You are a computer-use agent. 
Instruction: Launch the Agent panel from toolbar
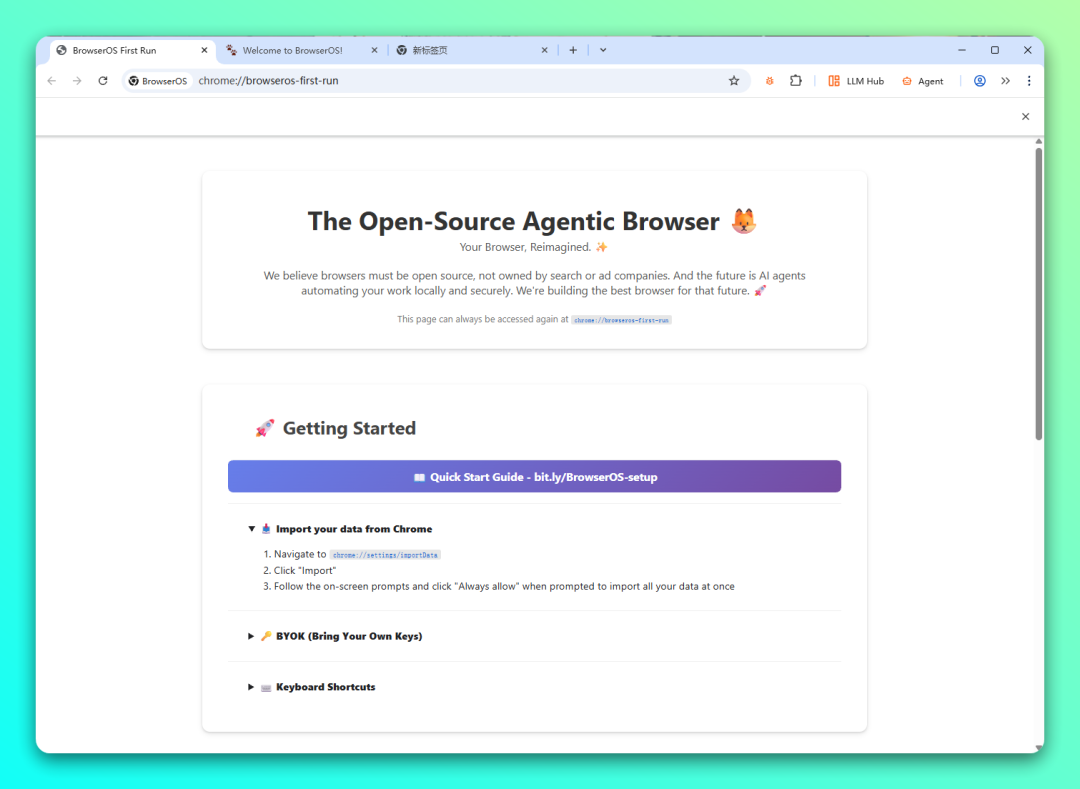tap(922, 81)
